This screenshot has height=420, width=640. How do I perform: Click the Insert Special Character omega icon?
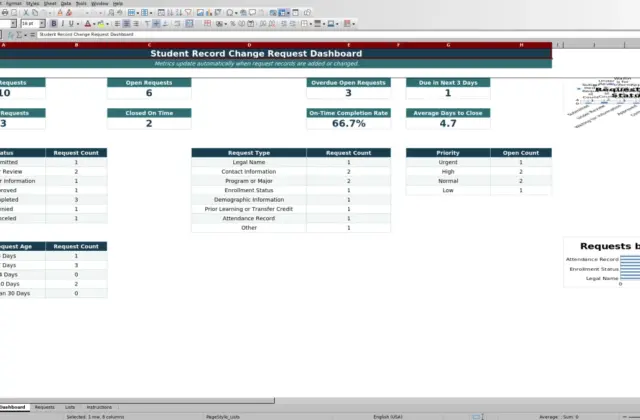point(230,13)
